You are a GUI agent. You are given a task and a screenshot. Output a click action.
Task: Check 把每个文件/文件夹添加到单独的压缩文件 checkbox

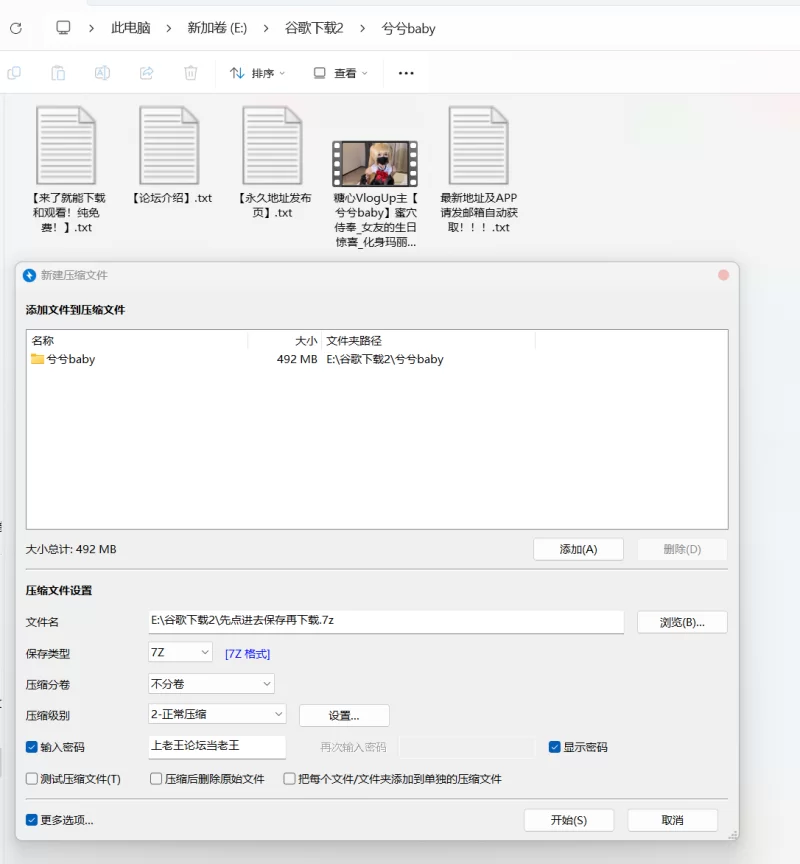coord(289,779)
